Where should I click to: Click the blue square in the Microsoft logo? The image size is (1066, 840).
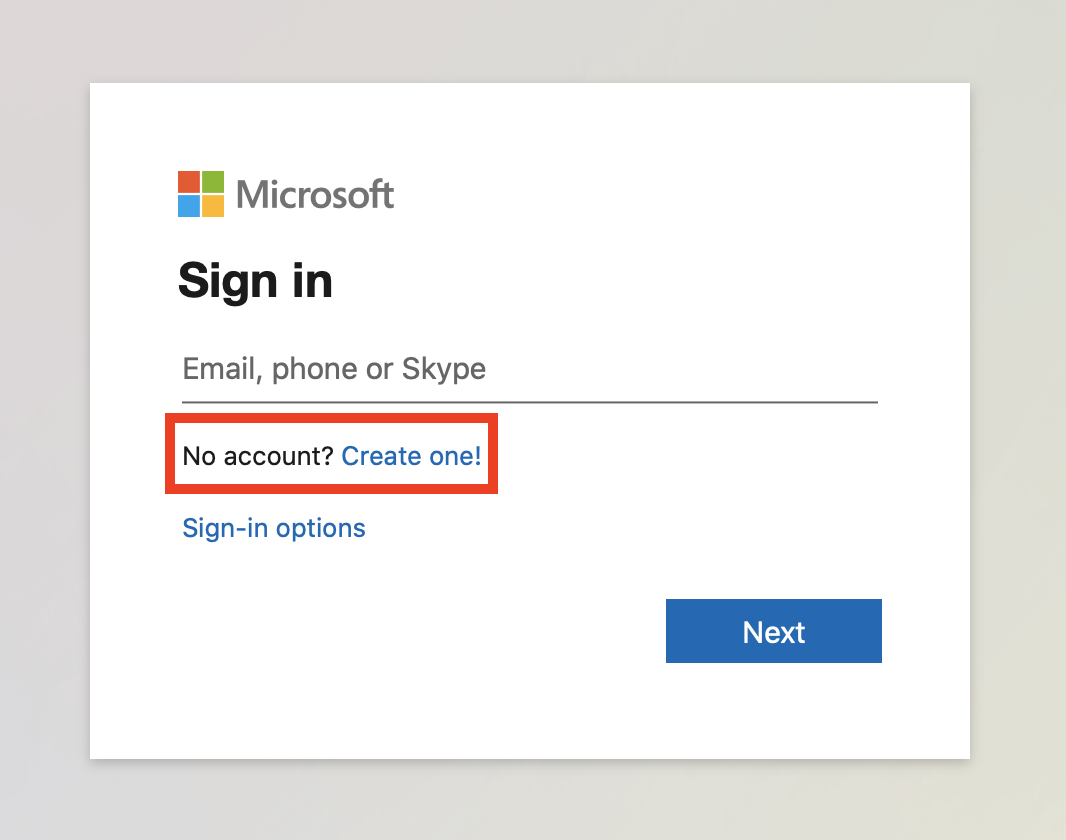point(189,206)
